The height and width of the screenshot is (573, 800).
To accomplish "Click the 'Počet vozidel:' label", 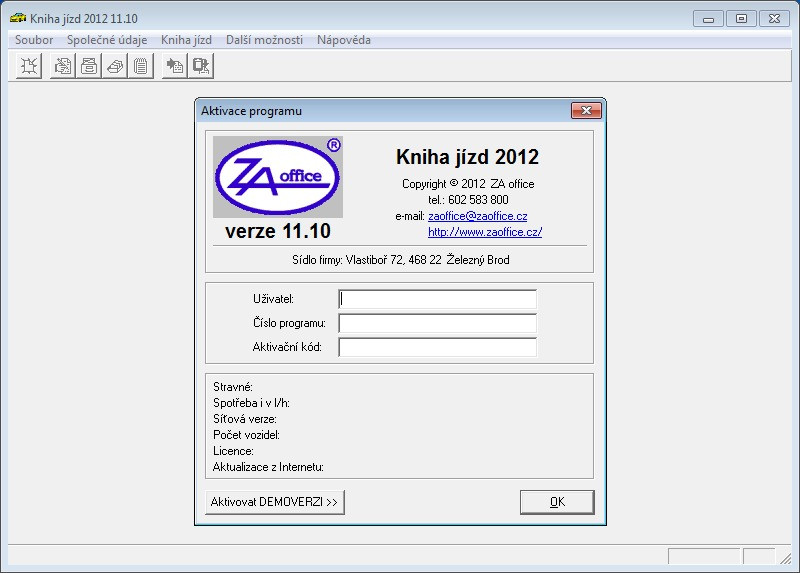I will pos(246,435).
